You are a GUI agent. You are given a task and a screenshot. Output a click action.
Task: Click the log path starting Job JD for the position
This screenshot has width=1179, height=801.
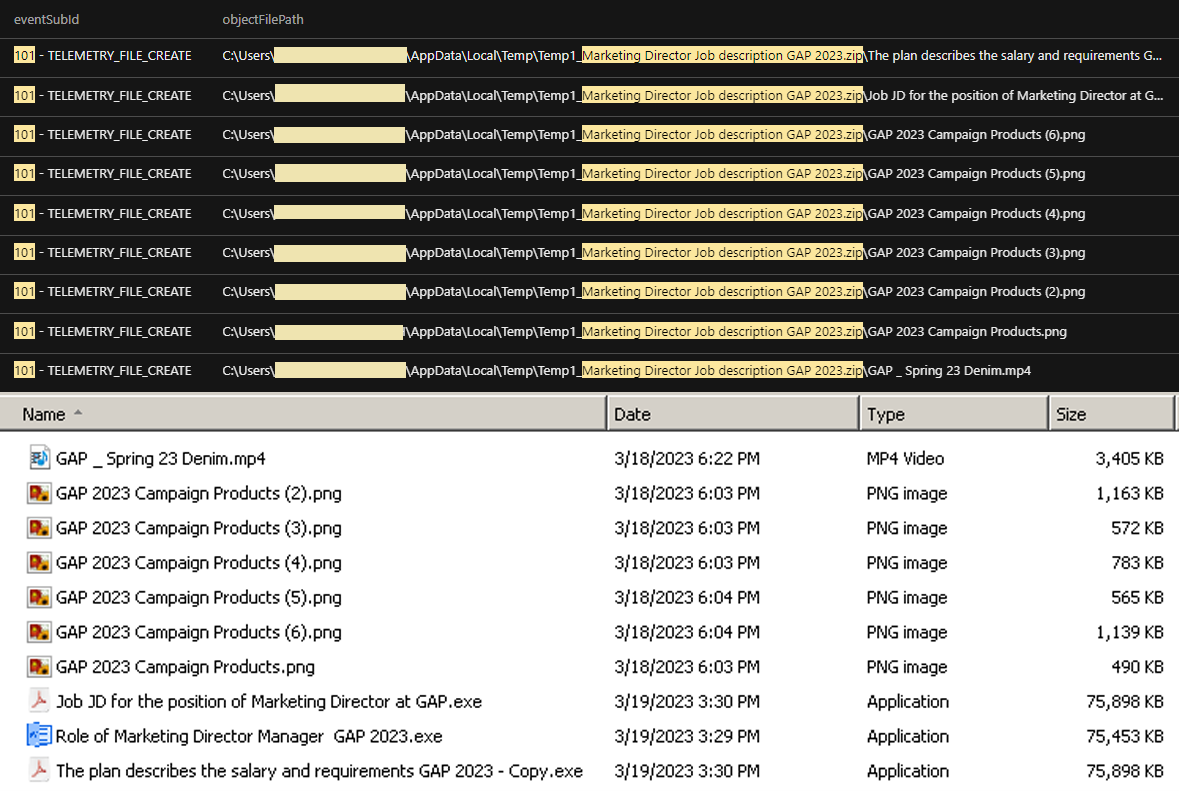click(x=693, y=96)
